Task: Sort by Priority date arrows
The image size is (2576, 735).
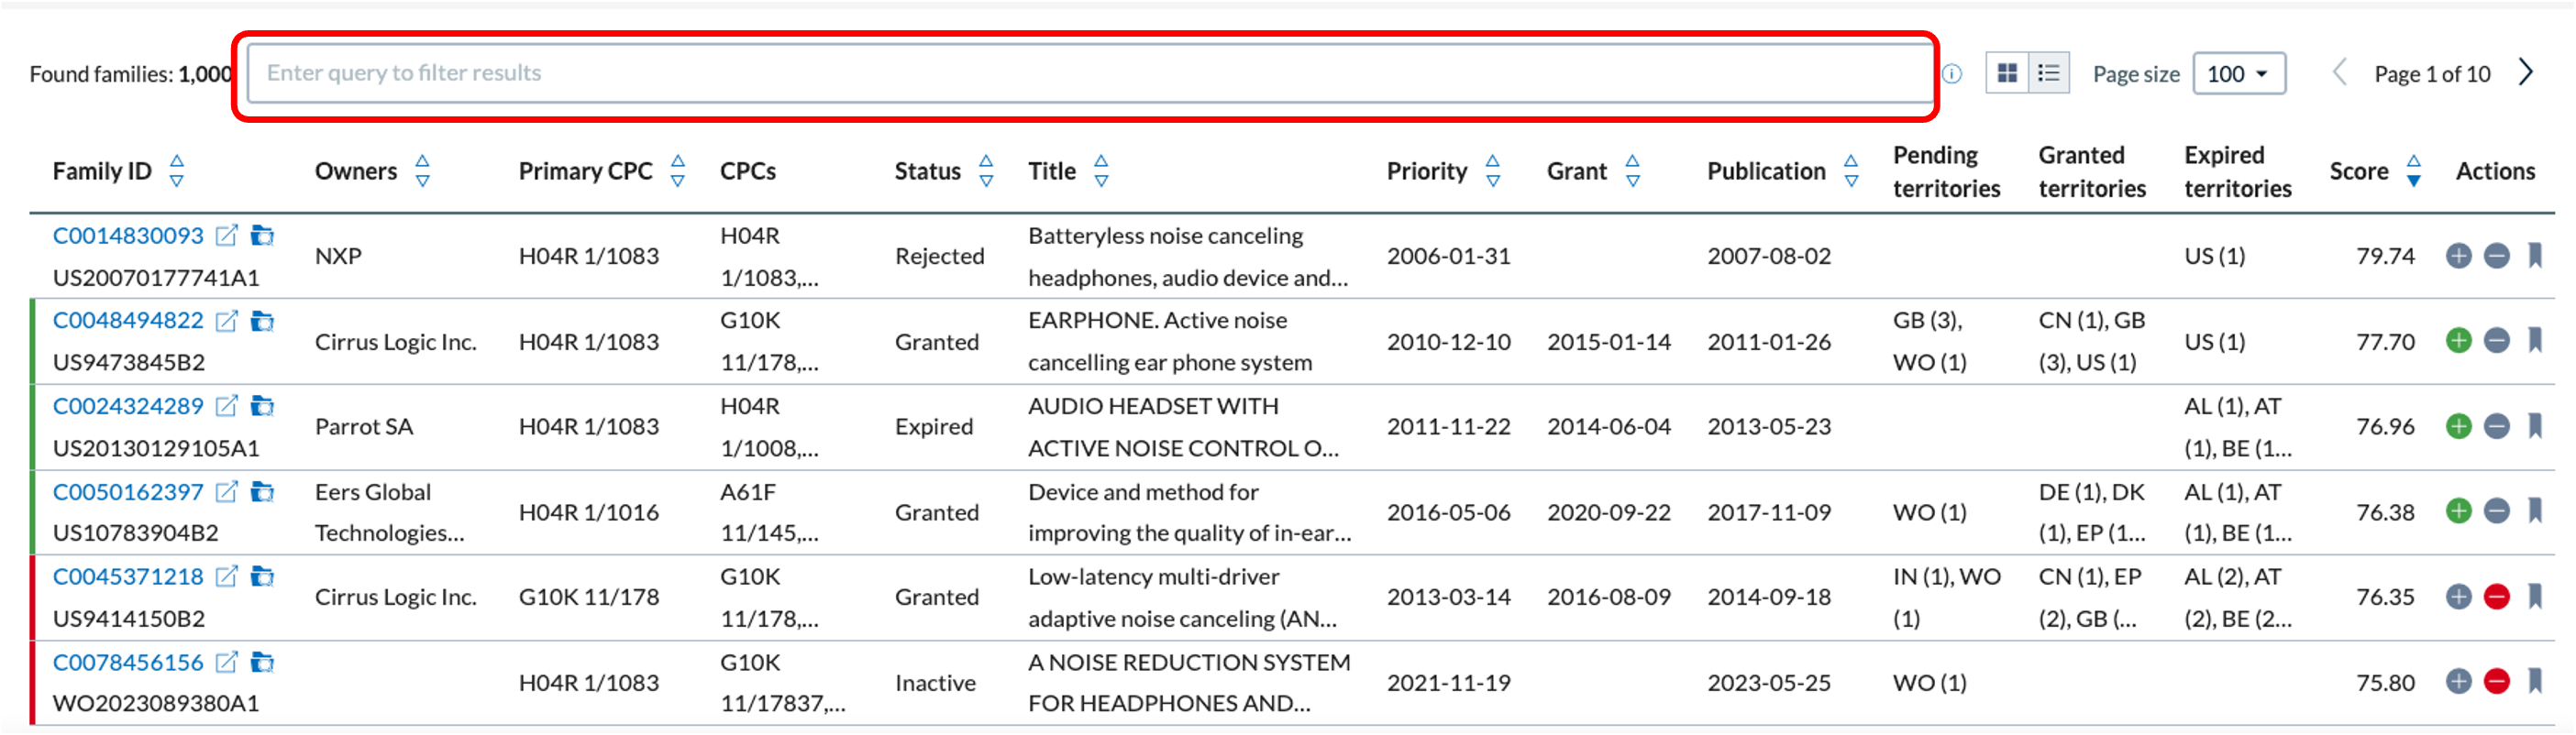Action: tap(1492, 171)
